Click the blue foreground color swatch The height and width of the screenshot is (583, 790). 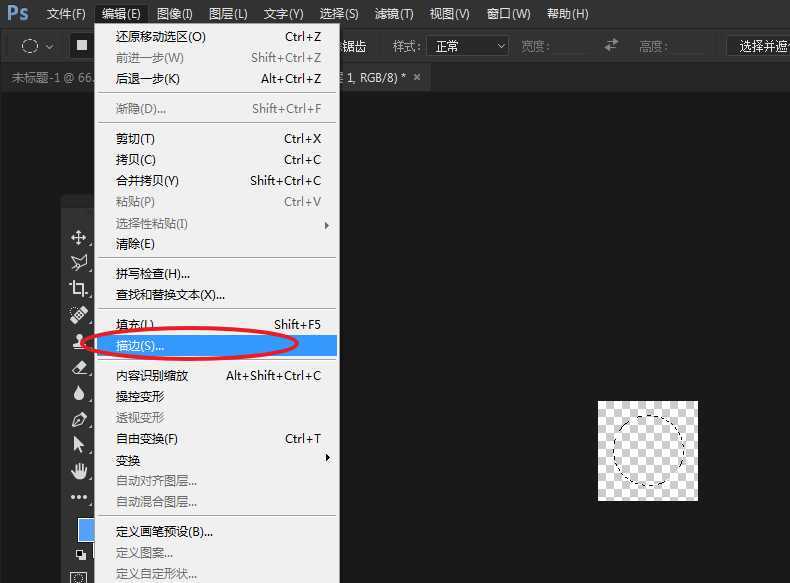[85, 530]
